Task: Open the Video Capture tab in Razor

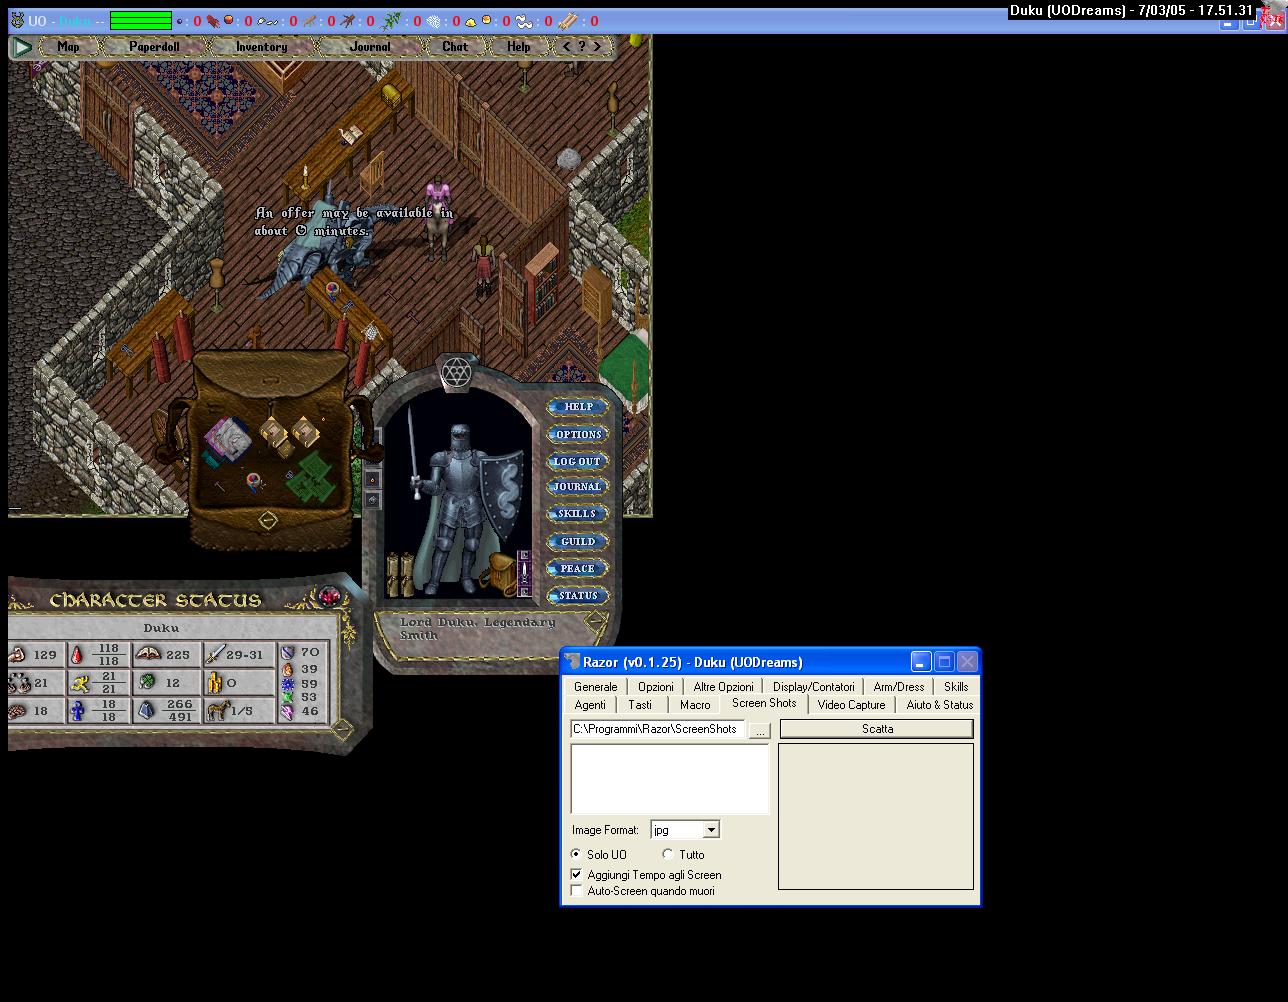Action: point(851,705)
